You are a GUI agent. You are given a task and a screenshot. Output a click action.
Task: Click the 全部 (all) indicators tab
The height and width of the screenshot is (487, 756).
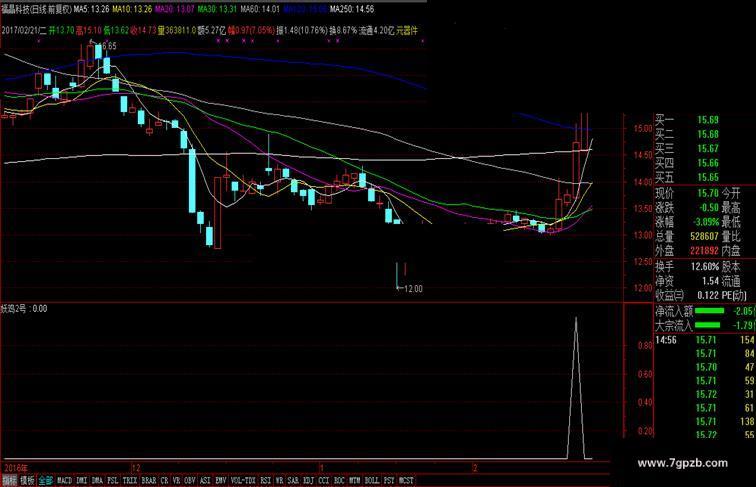[46, 481]
